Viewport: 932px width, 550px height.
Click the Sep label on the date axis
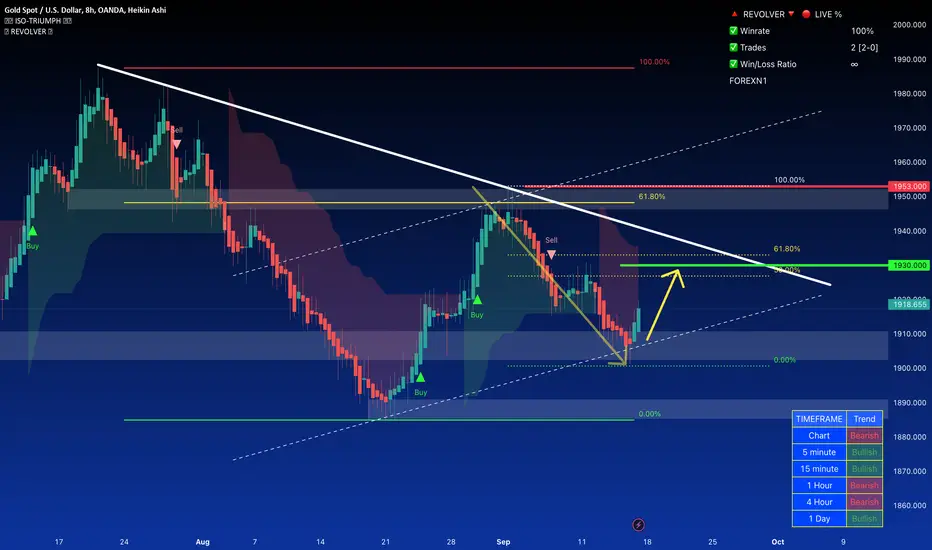coord(503,542)
